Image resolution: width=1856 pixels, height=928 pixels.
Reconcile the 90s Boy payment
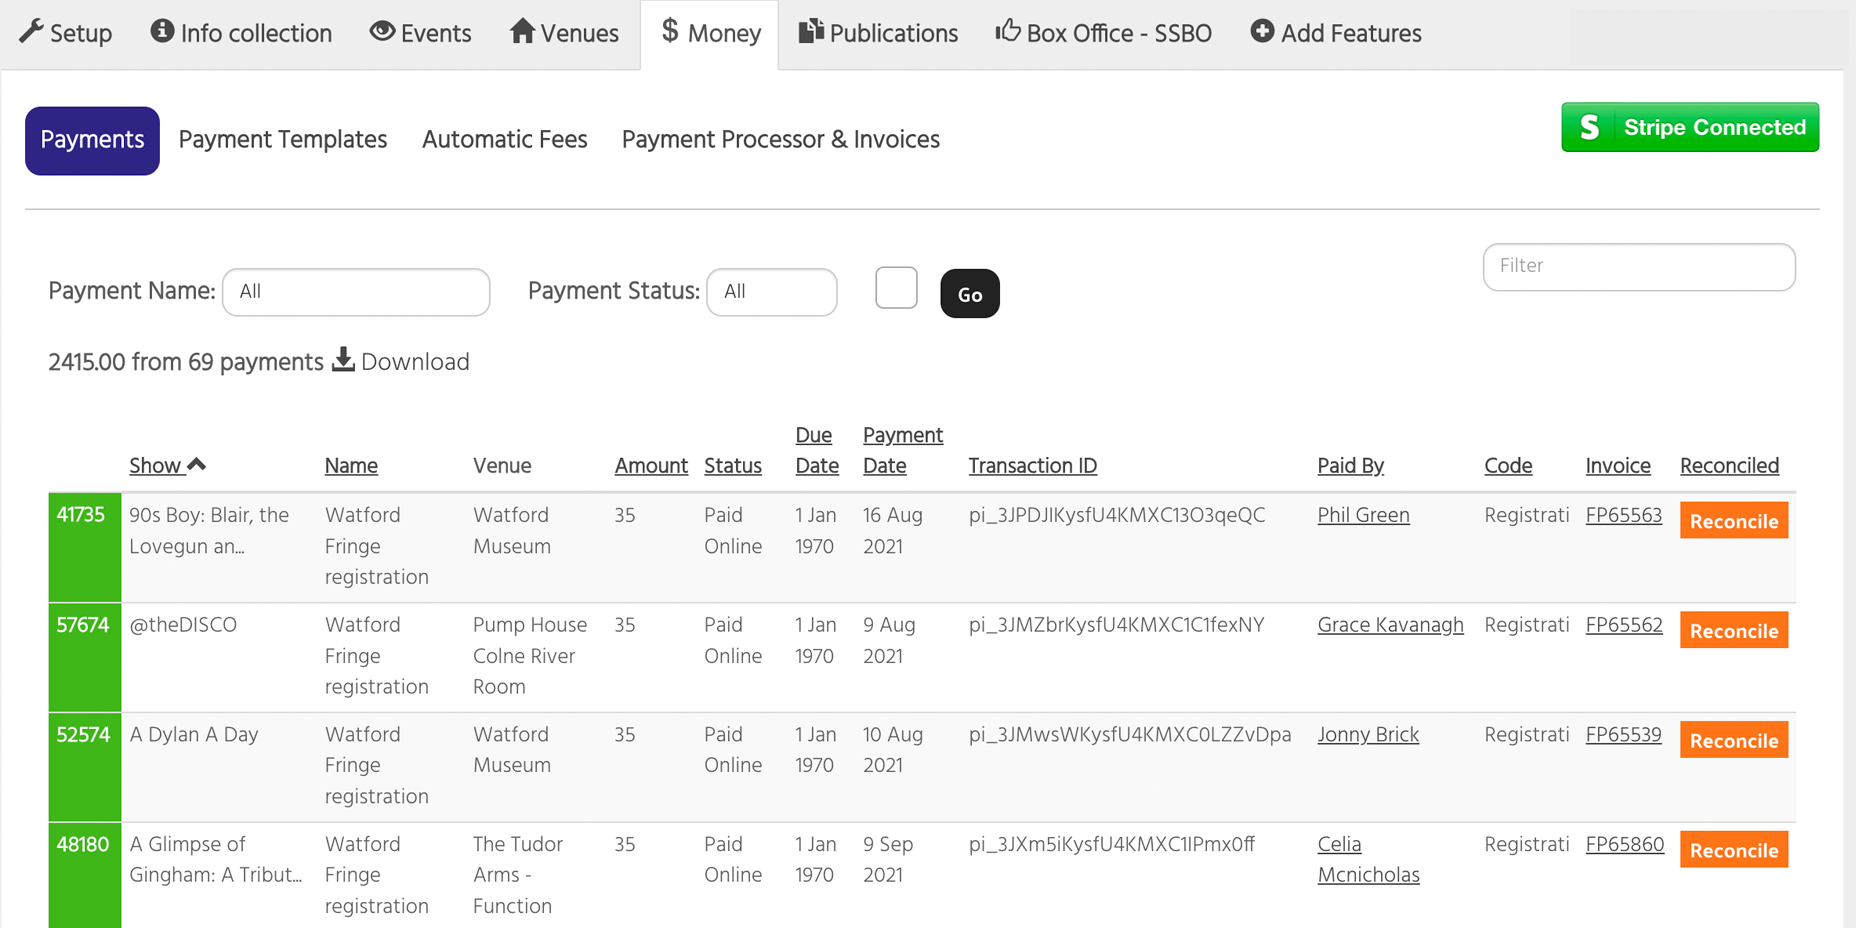point(1734,521)
